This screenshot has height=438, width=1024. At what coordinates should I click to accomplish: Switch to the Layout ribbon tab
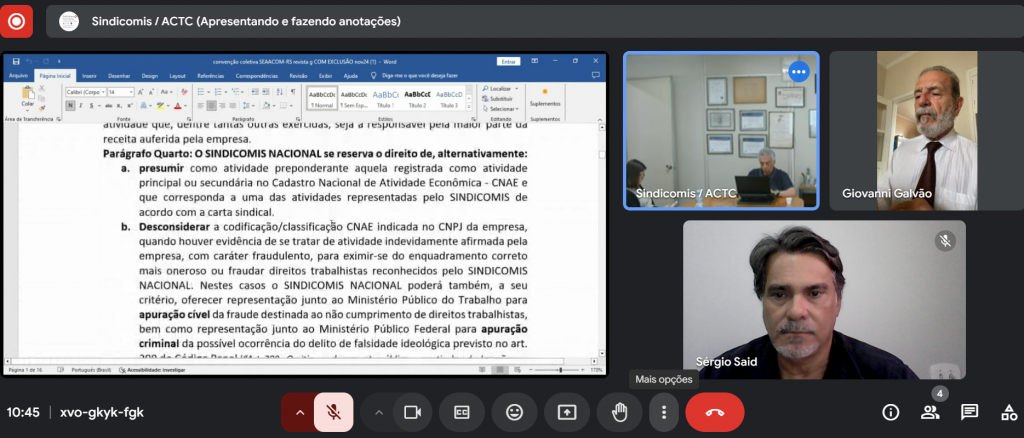[177, 75]
